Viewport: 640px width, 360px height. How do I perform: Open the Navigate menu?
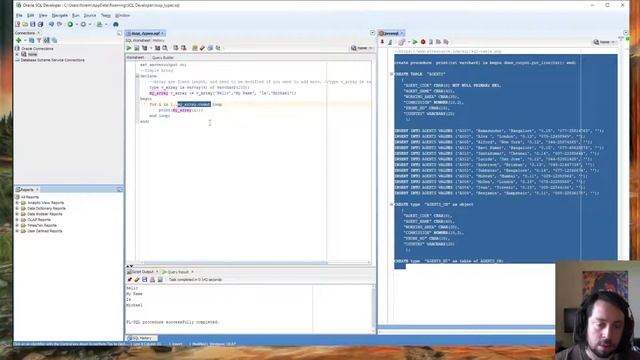[x=60, y=16]
